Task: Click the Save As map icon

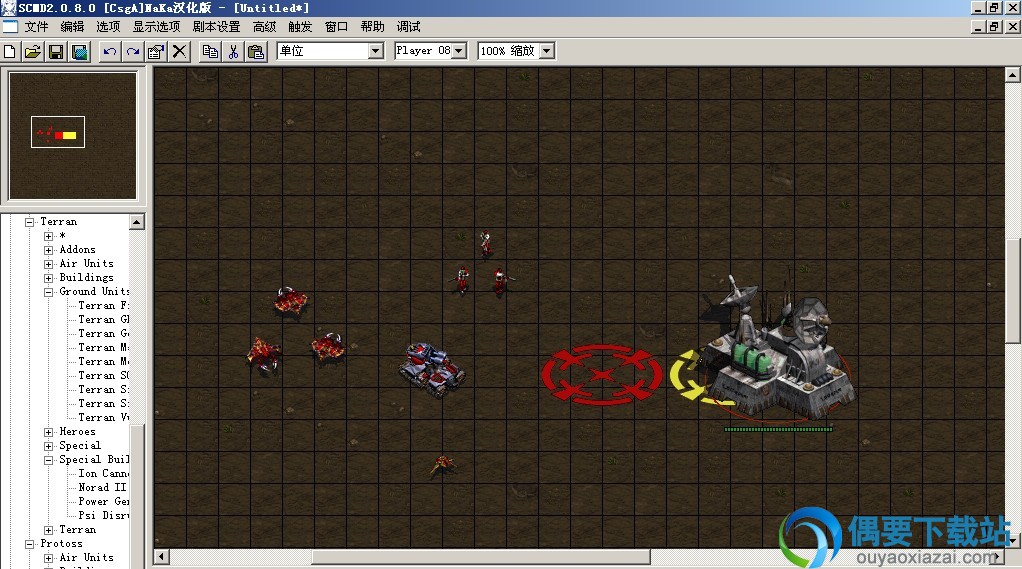Action: tap(80, 51)
